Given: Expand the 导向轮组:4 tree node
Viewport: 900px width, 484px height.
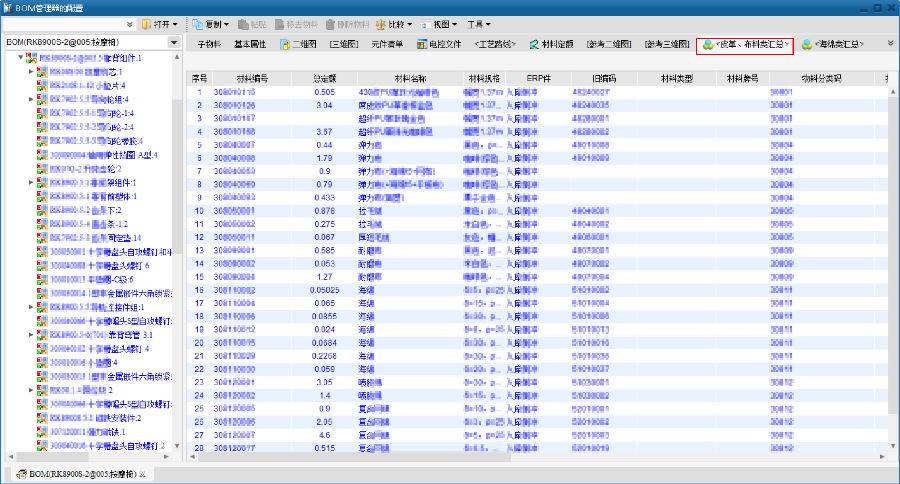Looking at the screenshot, I should [x=30, y=99].
